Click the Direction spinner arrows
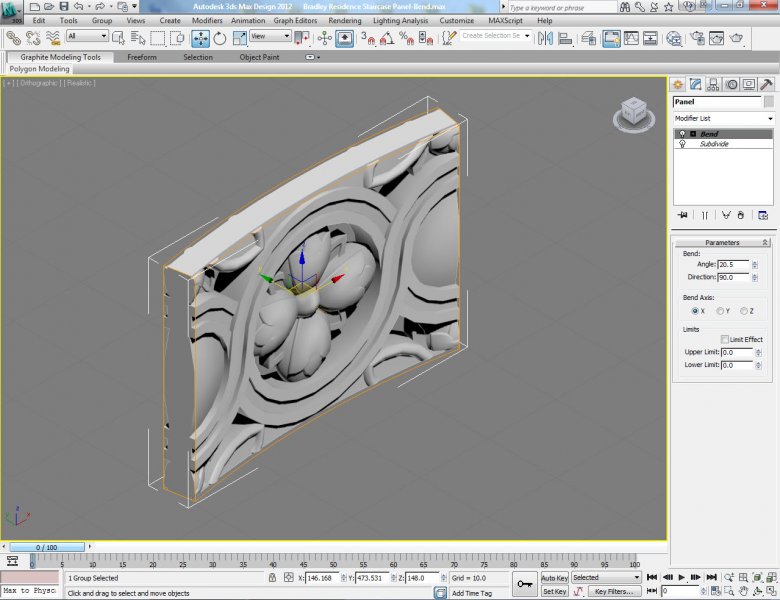 tap(755, 277)
